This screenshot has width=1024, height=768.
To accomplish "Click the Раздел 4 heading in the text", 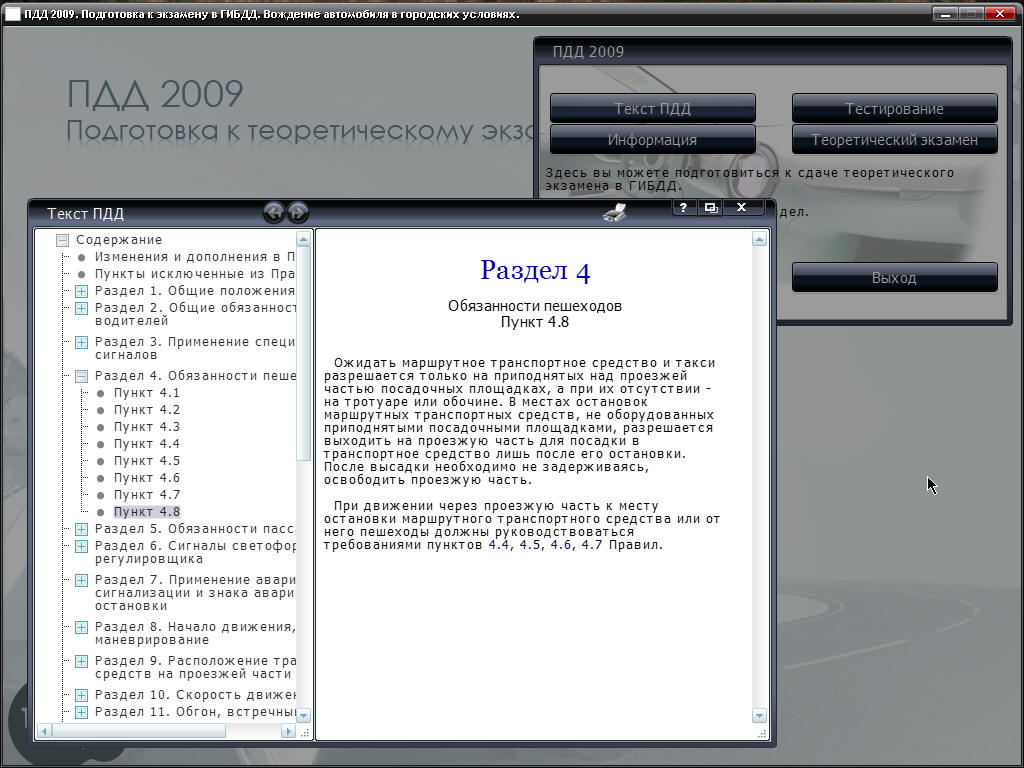I will click(535, 270).
